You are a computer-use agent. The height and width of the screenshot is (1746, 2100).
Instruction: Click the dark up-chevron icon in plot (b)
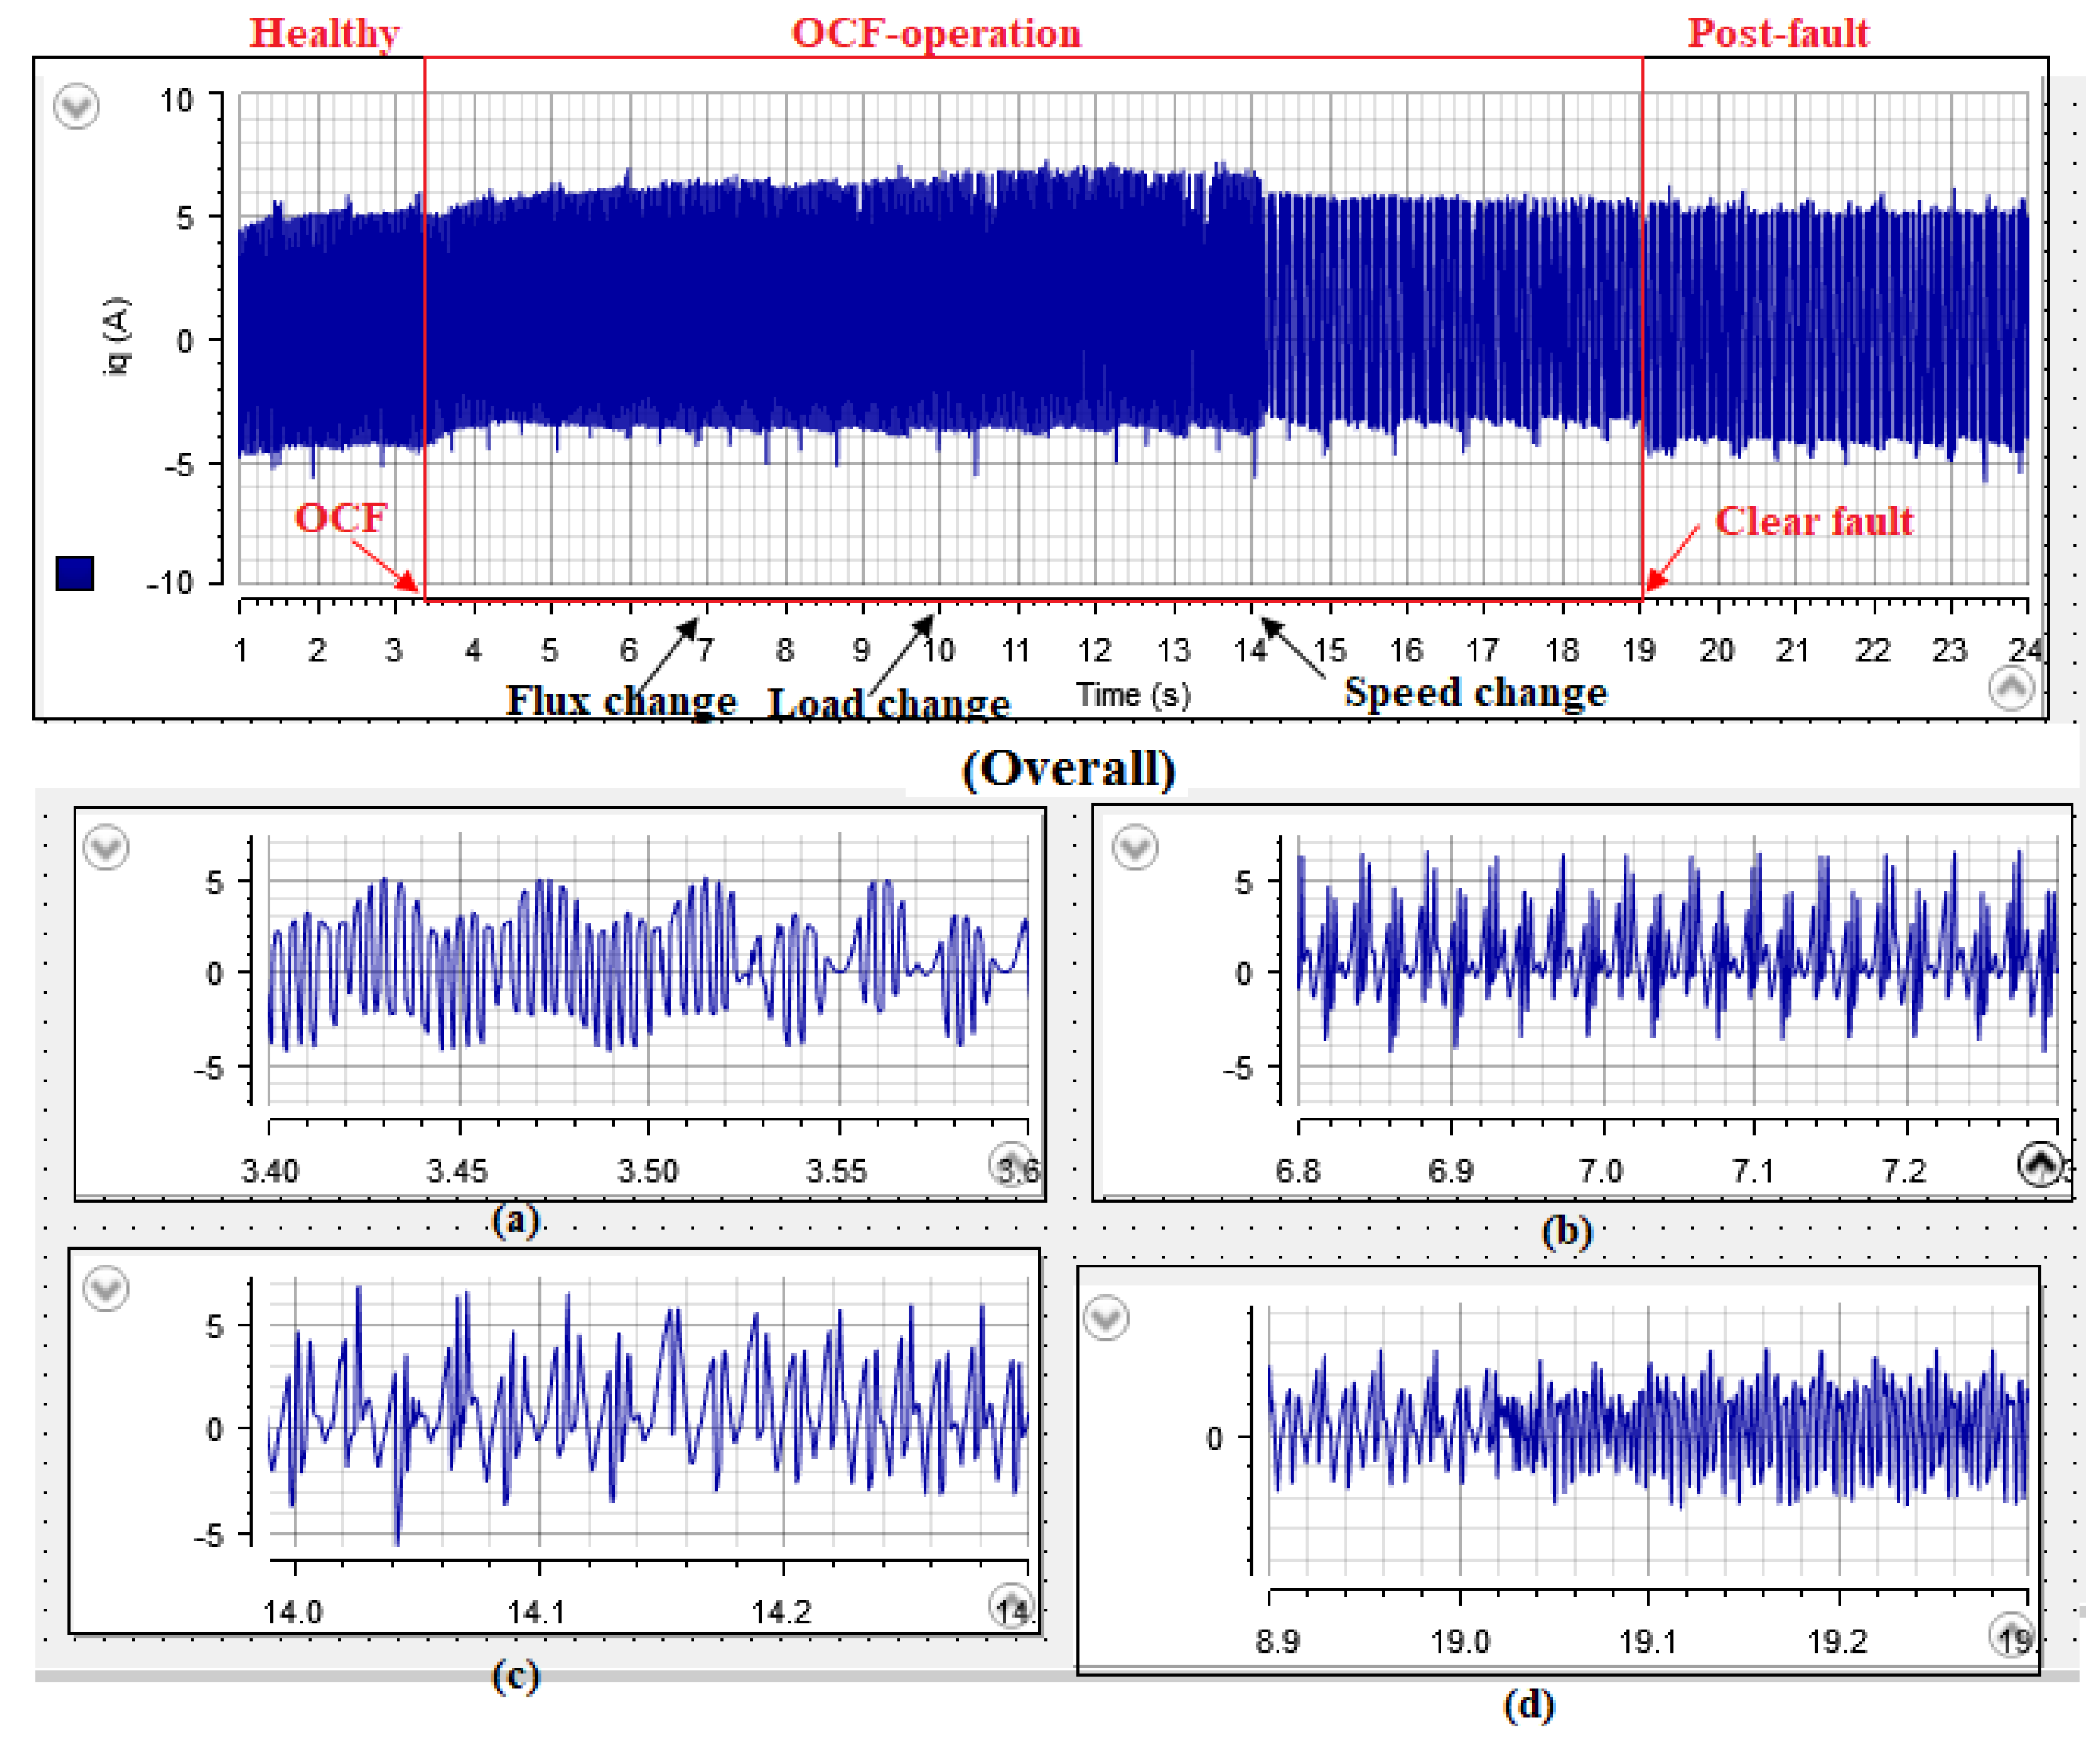(x=2040, y=1164)
